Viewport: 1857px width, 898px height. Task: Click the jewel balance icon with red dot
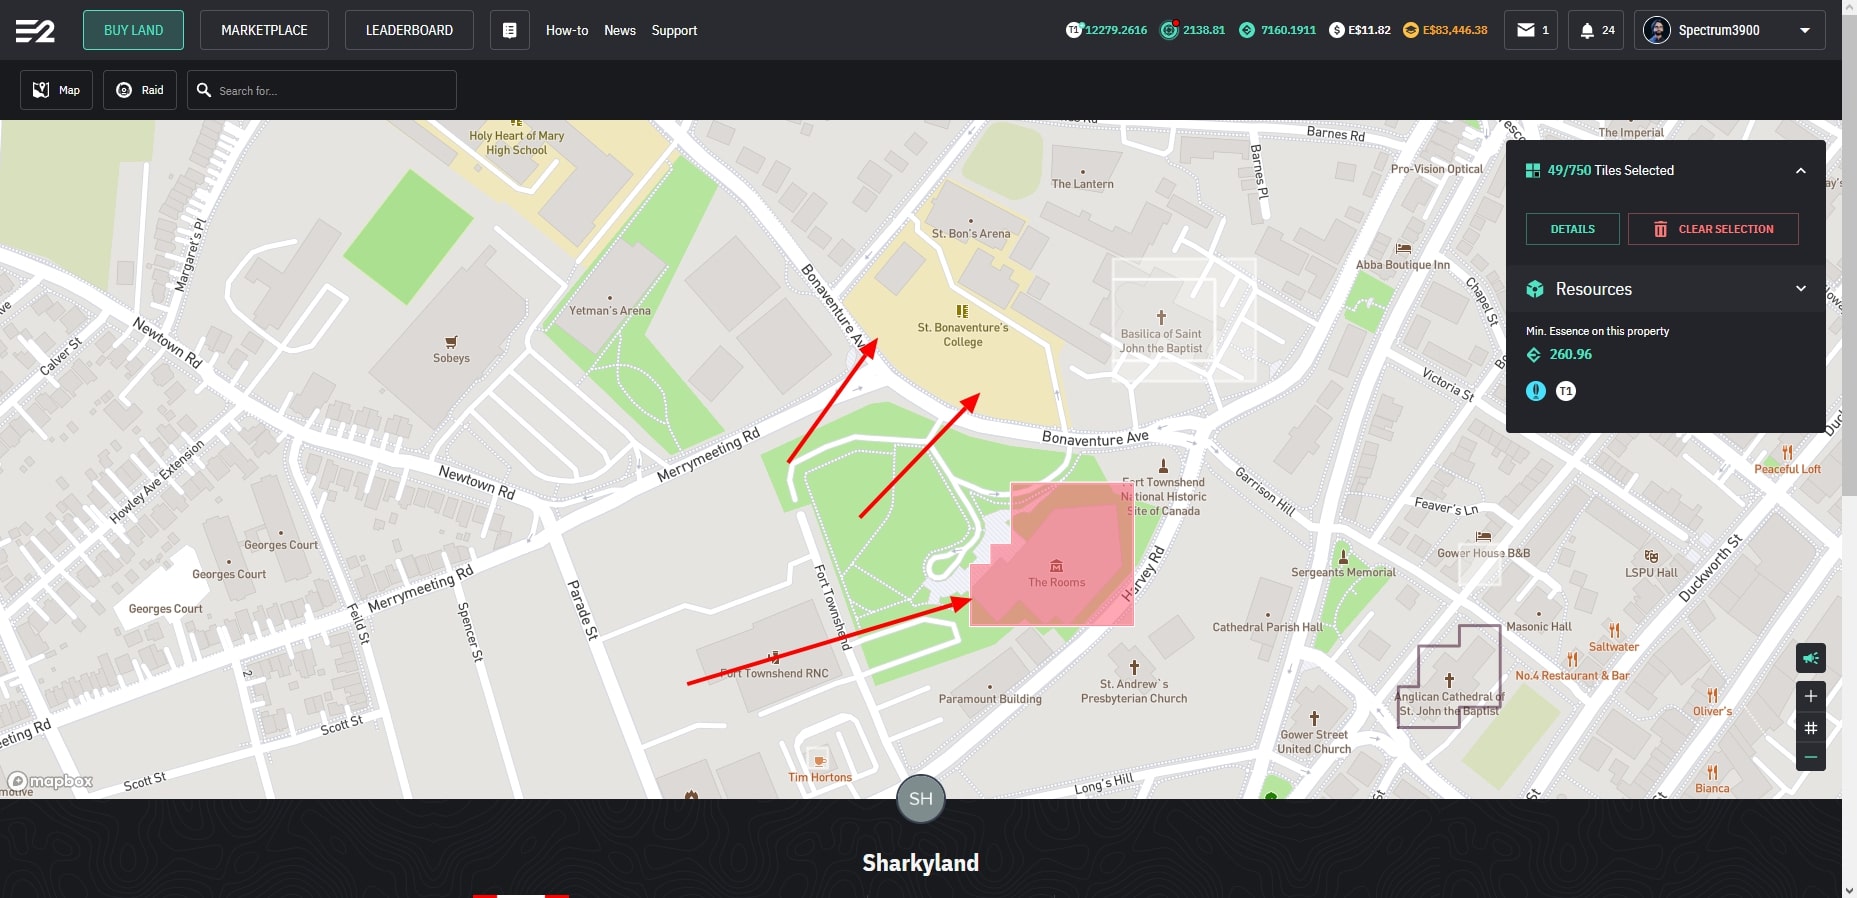pos(1169,30)
